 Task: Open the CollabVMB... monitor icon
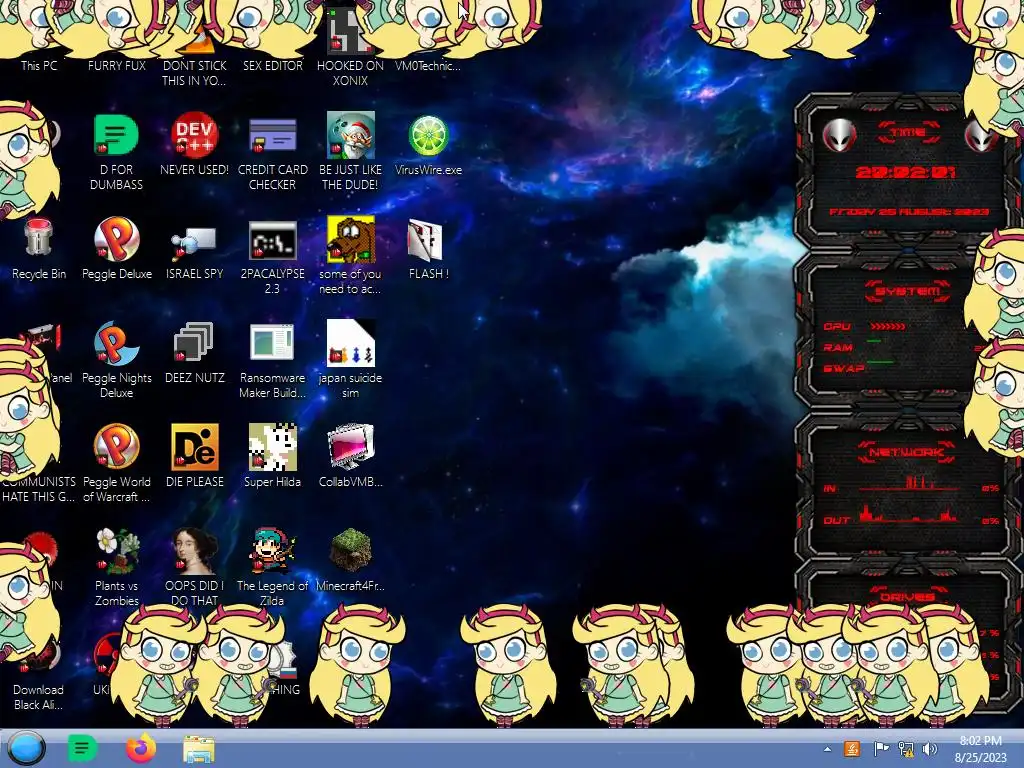click(x=351, y=447)
